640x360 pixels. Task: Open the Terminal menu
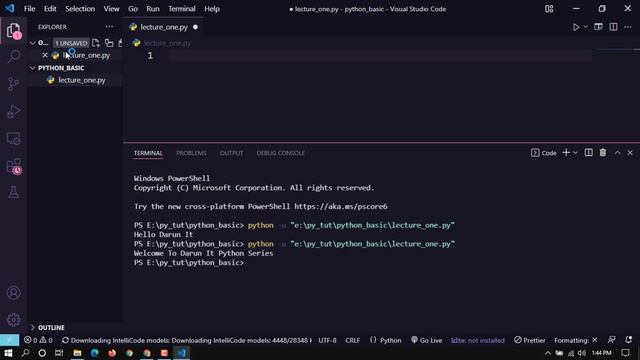click(182, 9)
